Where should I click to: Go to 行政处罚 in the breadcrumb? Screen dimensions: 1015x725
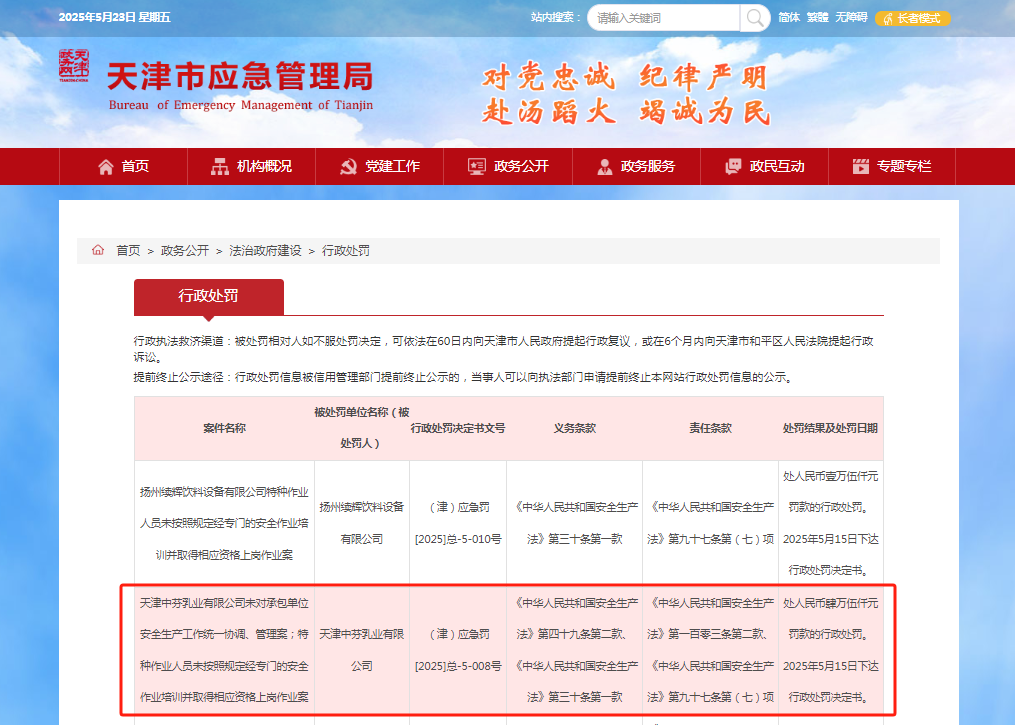click(346, 251)
